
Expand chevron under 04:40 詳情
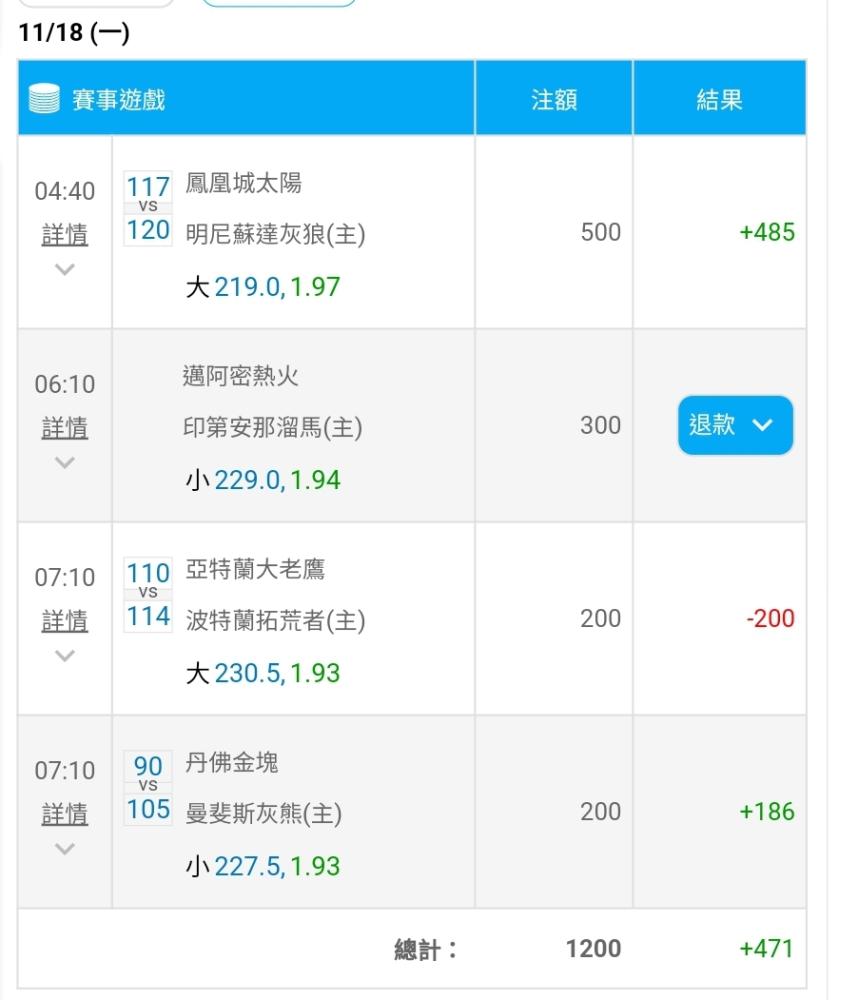(64, 269)
